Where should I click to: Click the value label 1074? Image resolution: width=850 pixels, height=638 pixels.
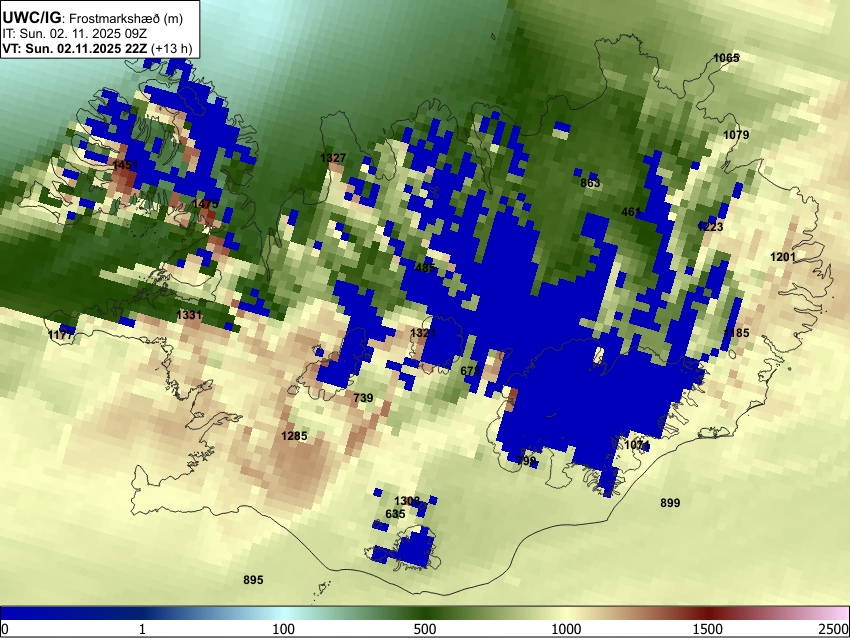tap(637, 445)
